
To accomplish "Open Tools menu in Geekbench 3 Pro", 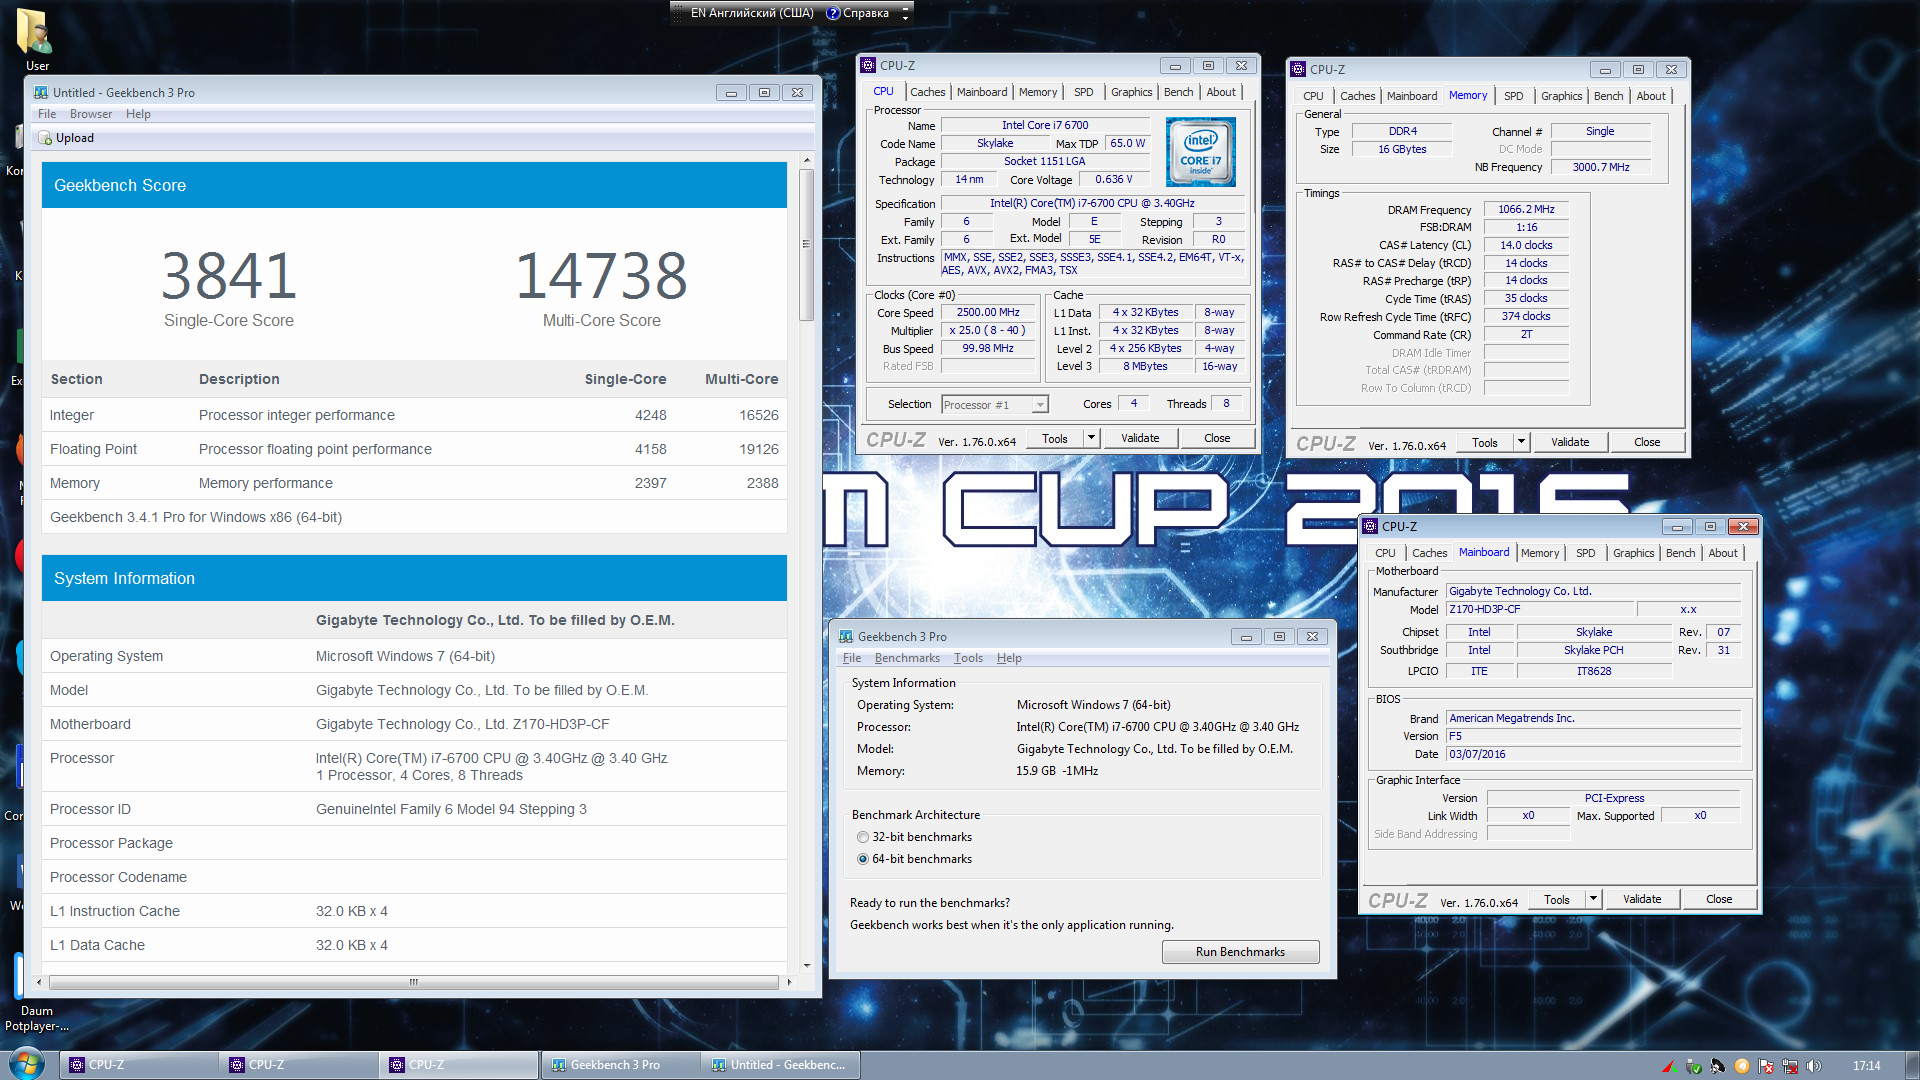I will pos(968,658).
